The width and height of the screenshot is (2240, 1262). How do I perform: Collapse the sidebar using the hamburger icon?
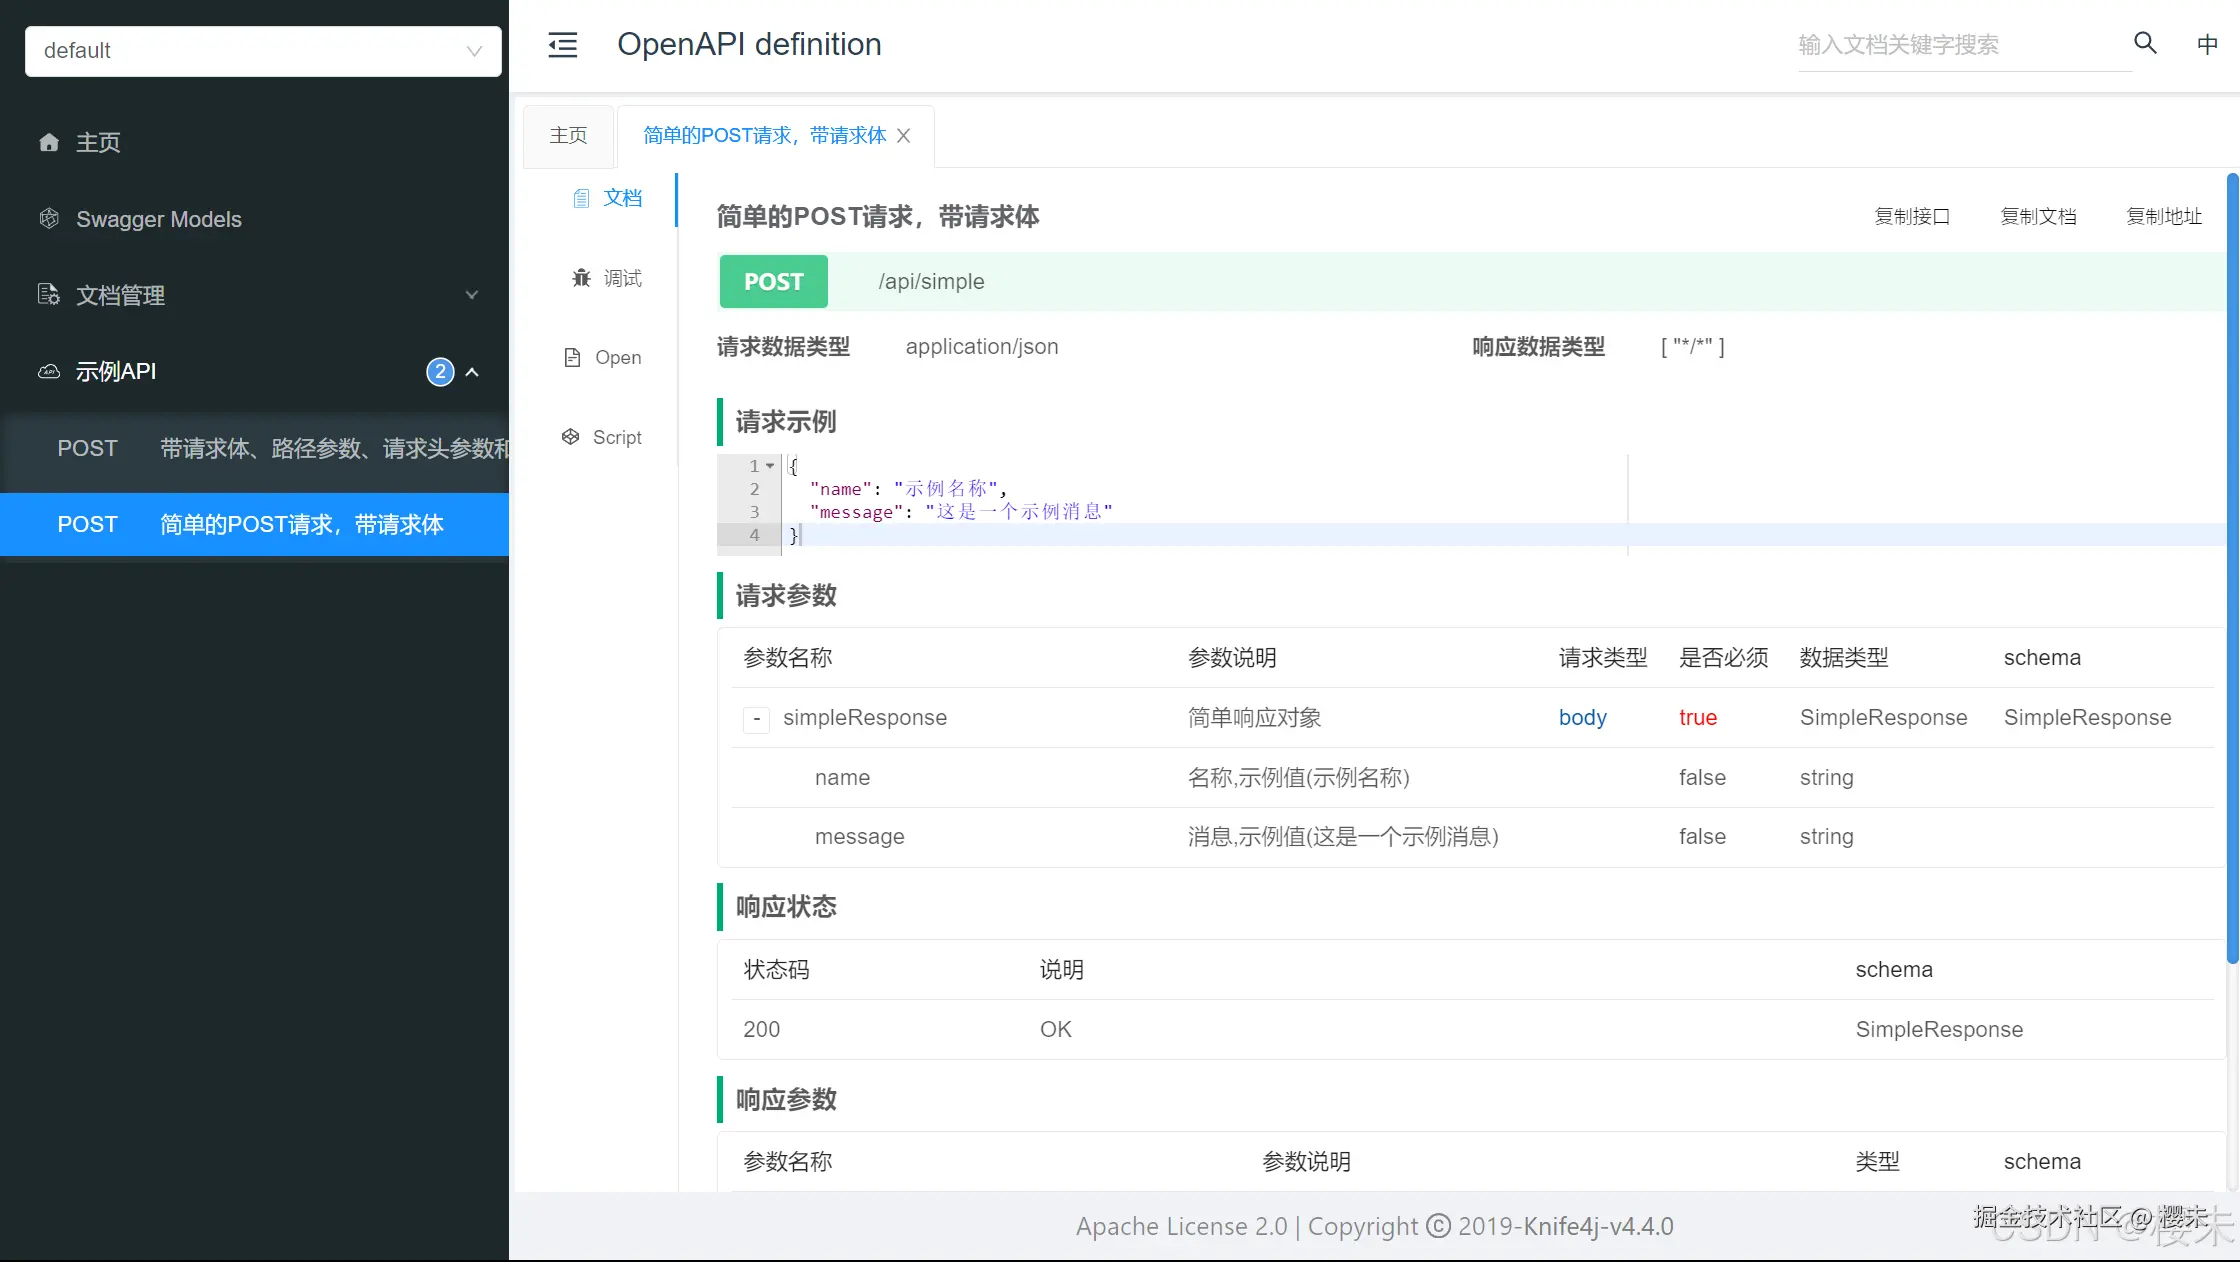coord(562,45)
